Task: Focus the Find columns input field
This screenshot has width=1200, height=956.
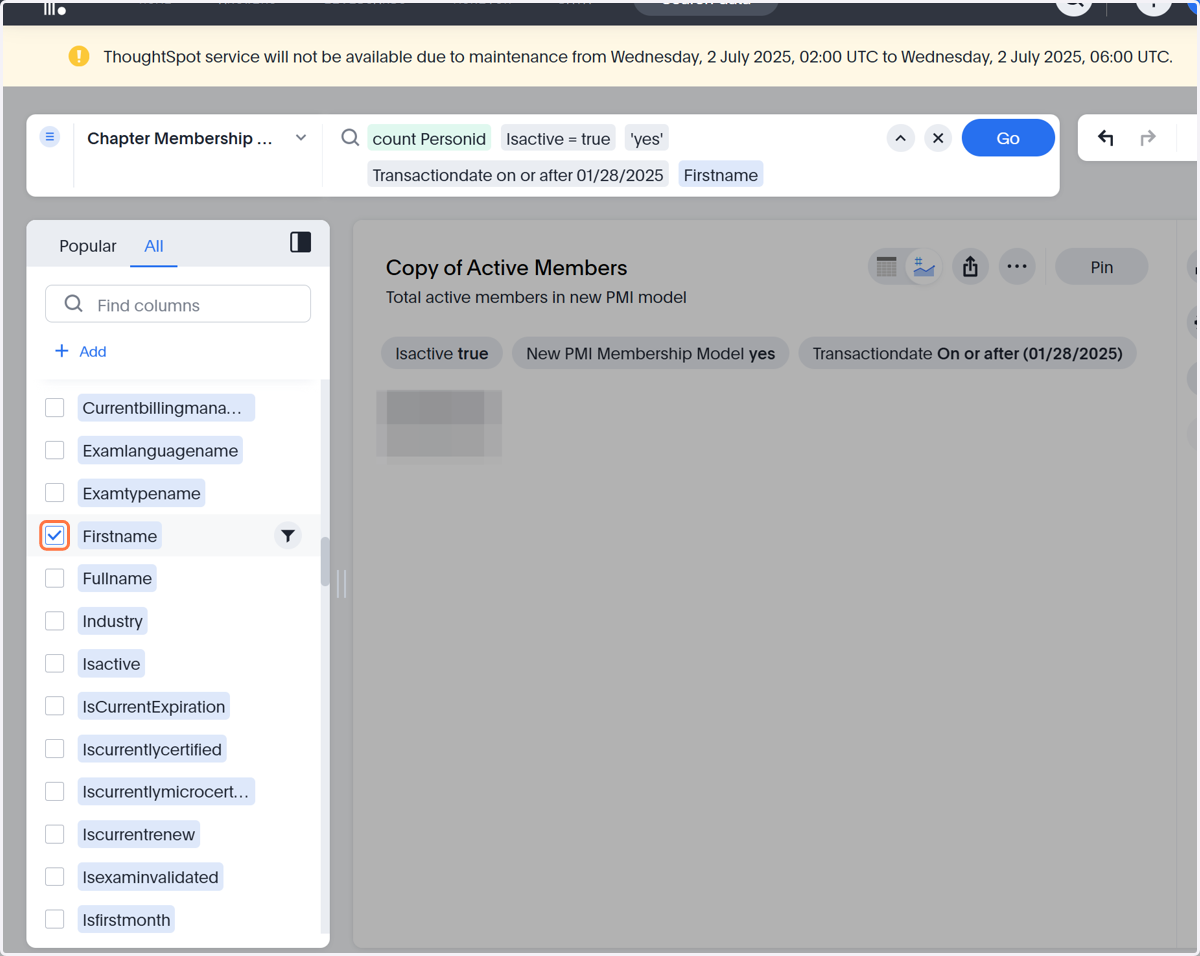Action: (178, 304)
